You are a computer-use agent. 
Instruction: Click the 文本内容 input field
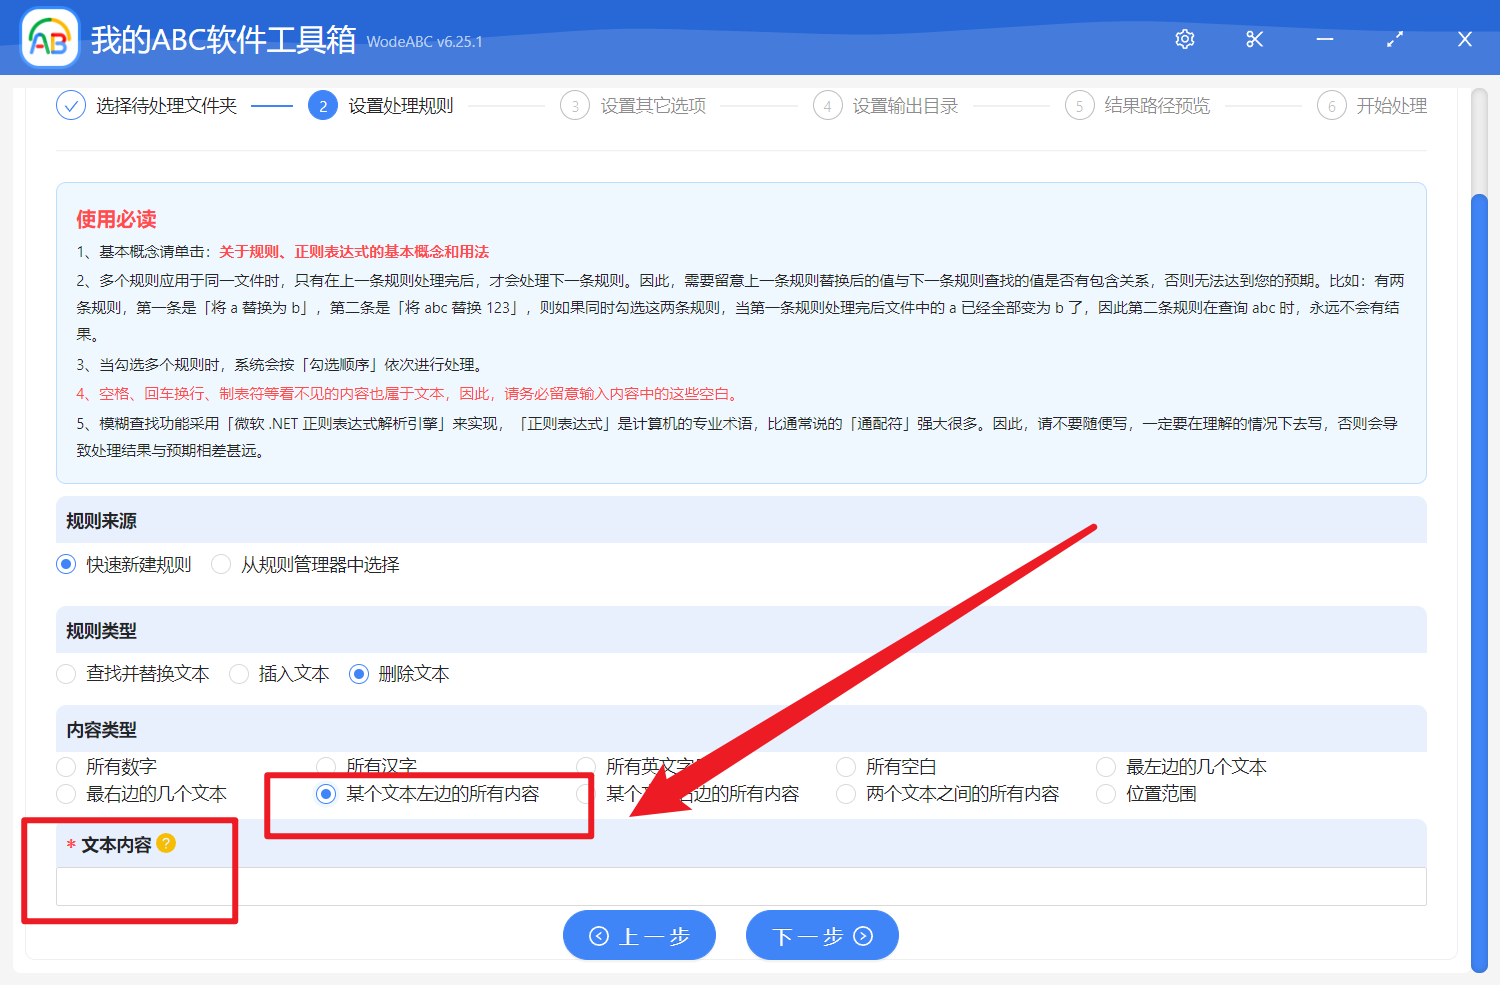click(x=740, y=886)
